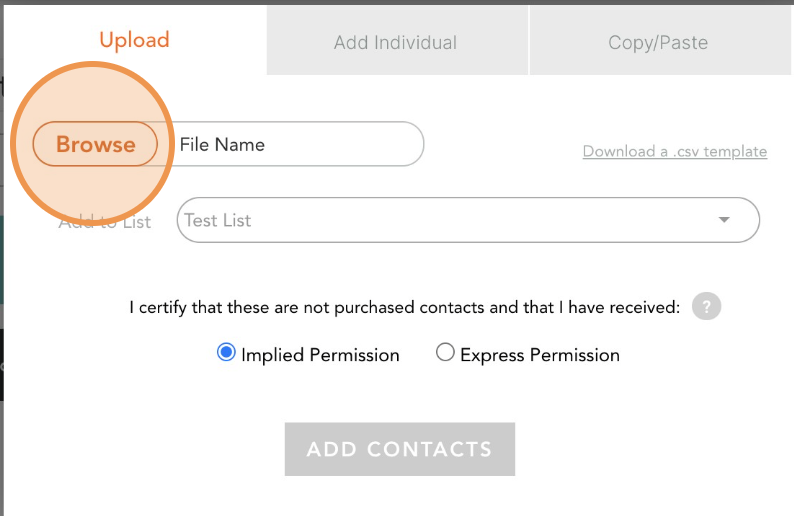Image resolution: width=794 pixels, height=516 pixels.
Task: Click the certify purchased contacts statement
Action: 405,307
